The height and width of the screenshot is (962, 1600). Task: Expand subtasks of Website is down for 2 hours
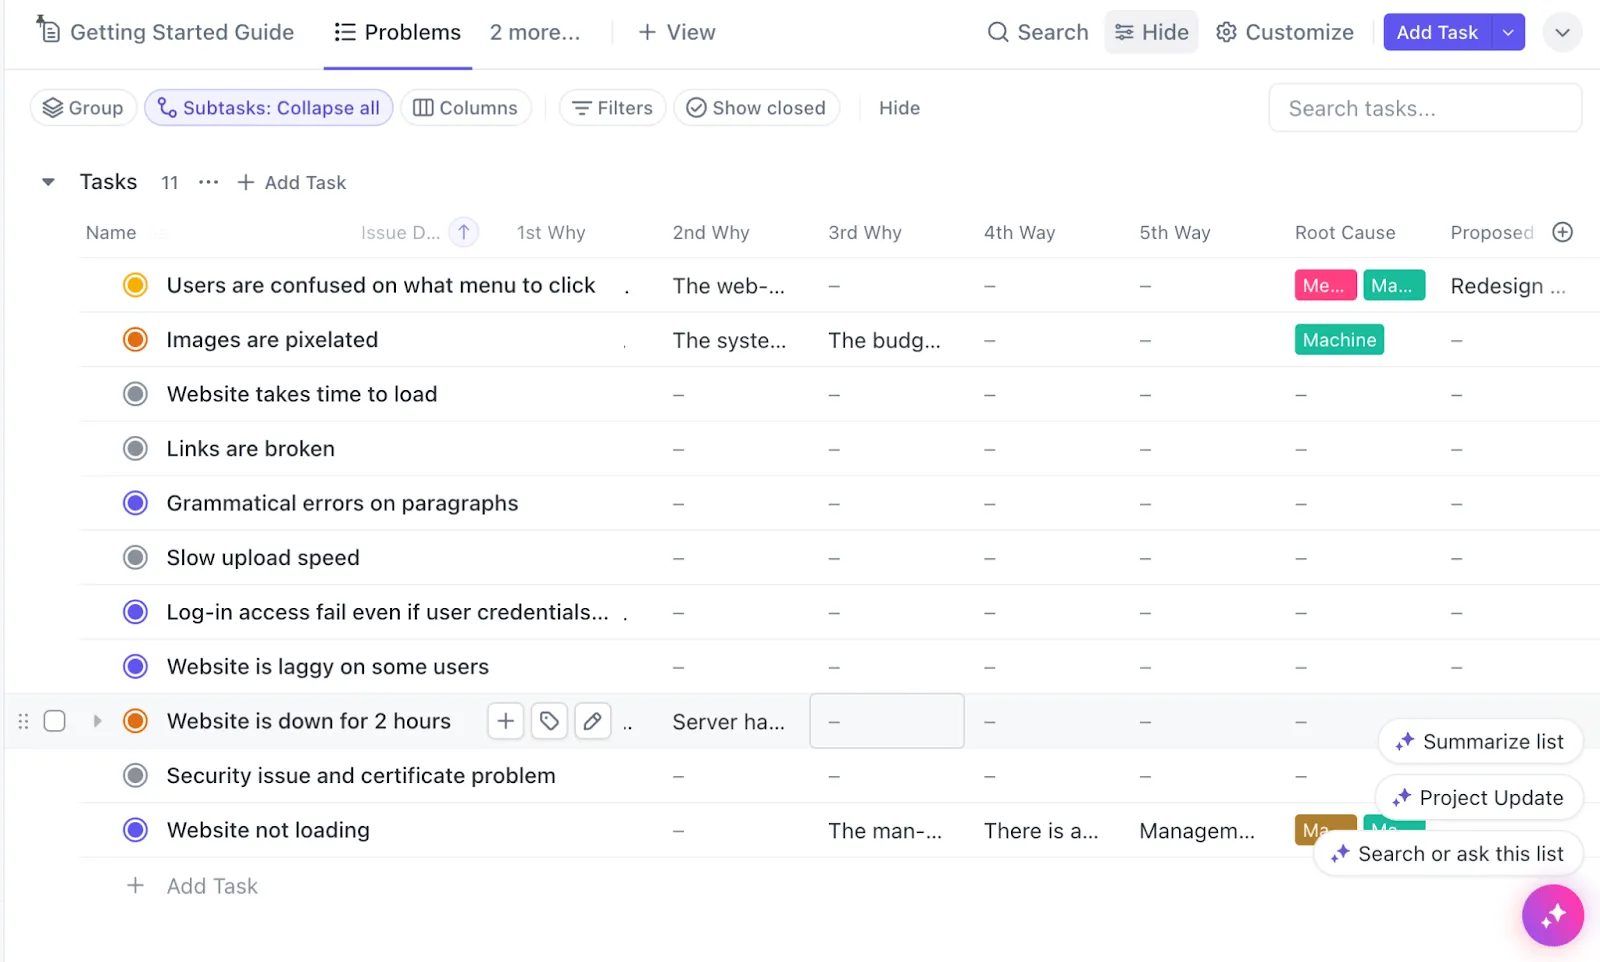click(x=97, y=721)
